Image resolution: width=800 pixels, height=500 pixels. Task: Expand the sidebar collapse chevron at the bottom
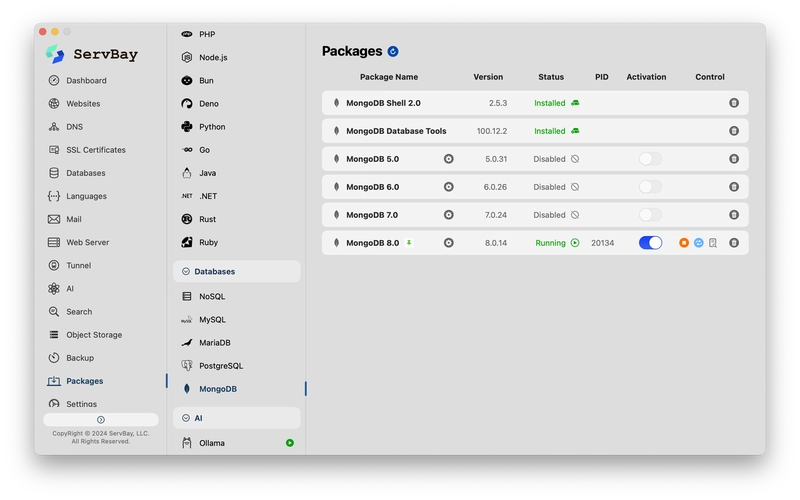100,420
